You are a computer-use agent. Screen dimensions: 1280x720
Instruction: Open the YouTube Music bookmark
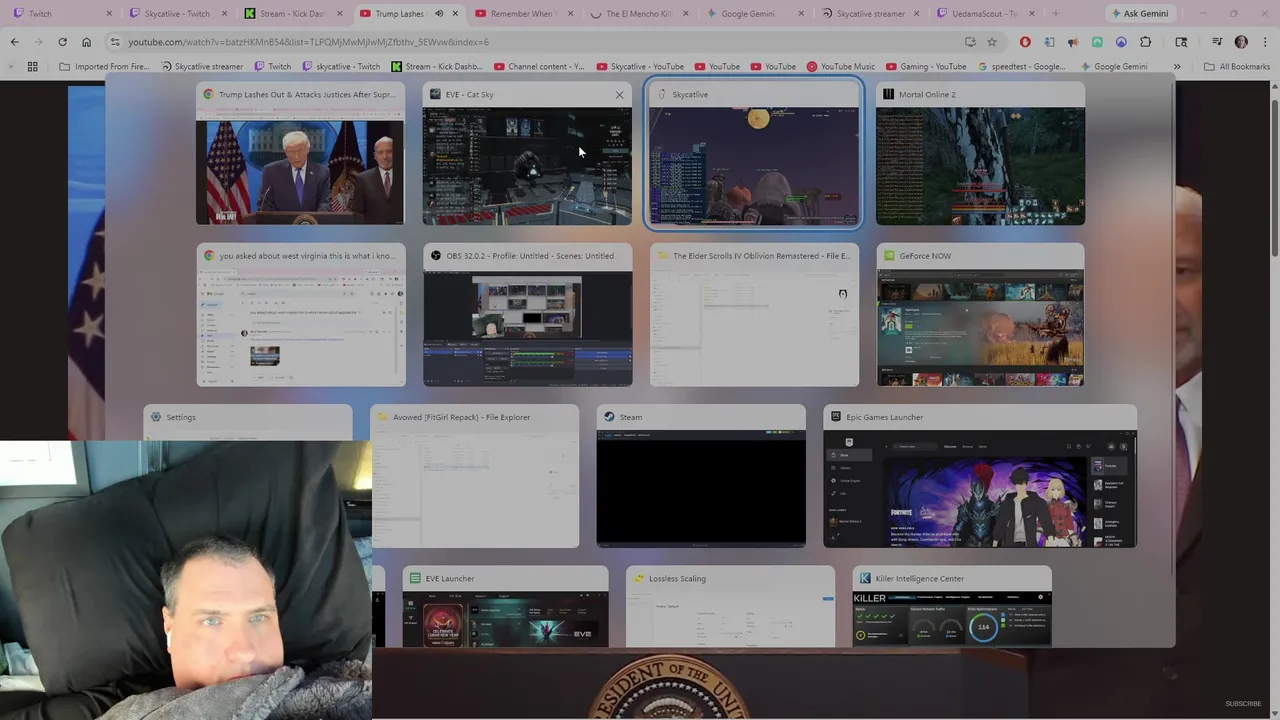tap(840, 67)
